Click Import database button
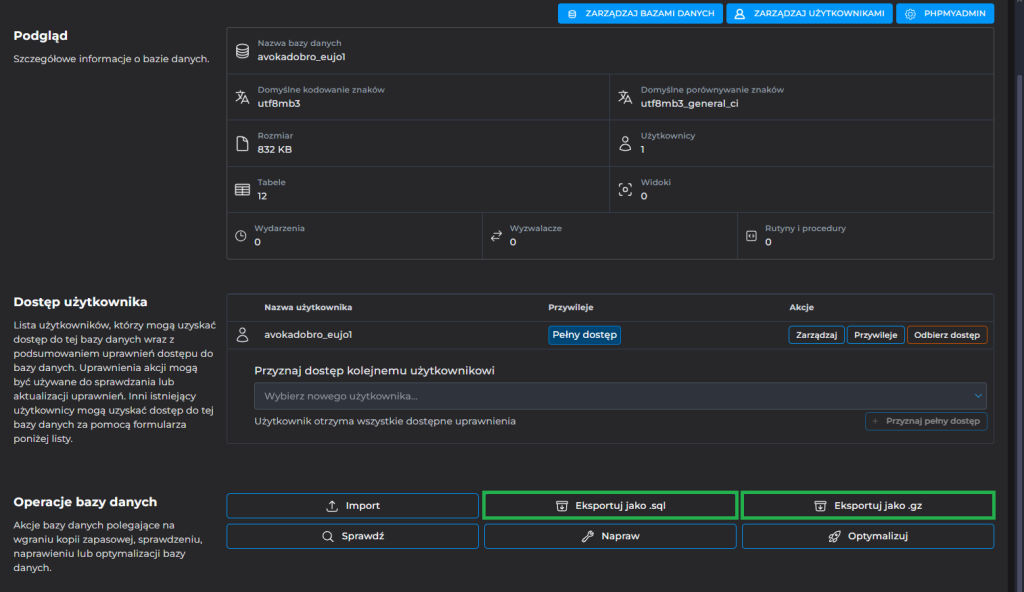 pos(353,506)
